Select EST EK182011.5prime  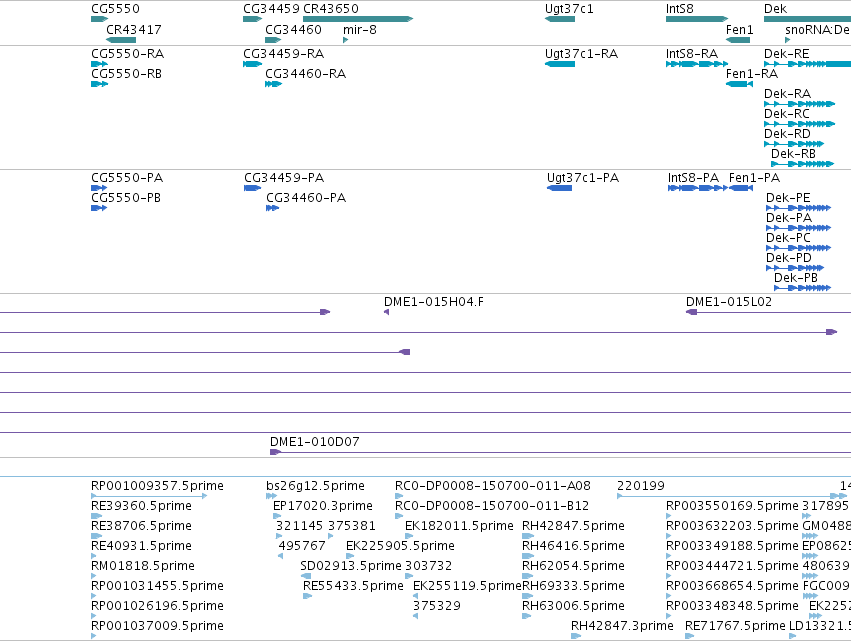coord(459,526)
